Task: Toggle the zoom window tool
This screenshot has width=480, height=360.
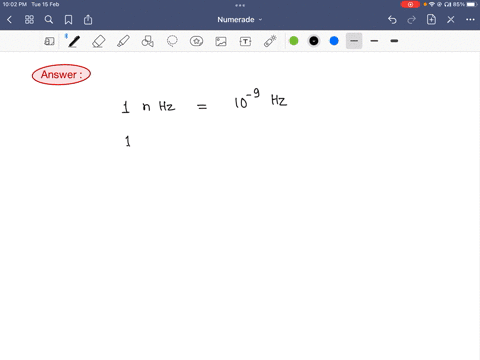Action: [49, 41]
